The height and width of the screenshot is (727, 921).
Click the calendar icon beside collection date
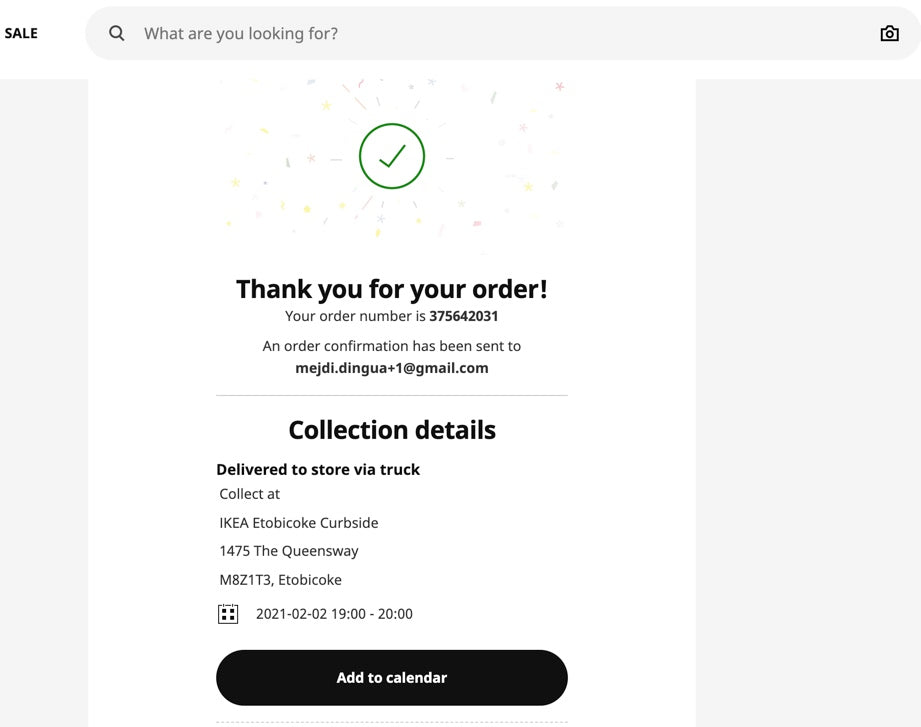pos(228,614)
